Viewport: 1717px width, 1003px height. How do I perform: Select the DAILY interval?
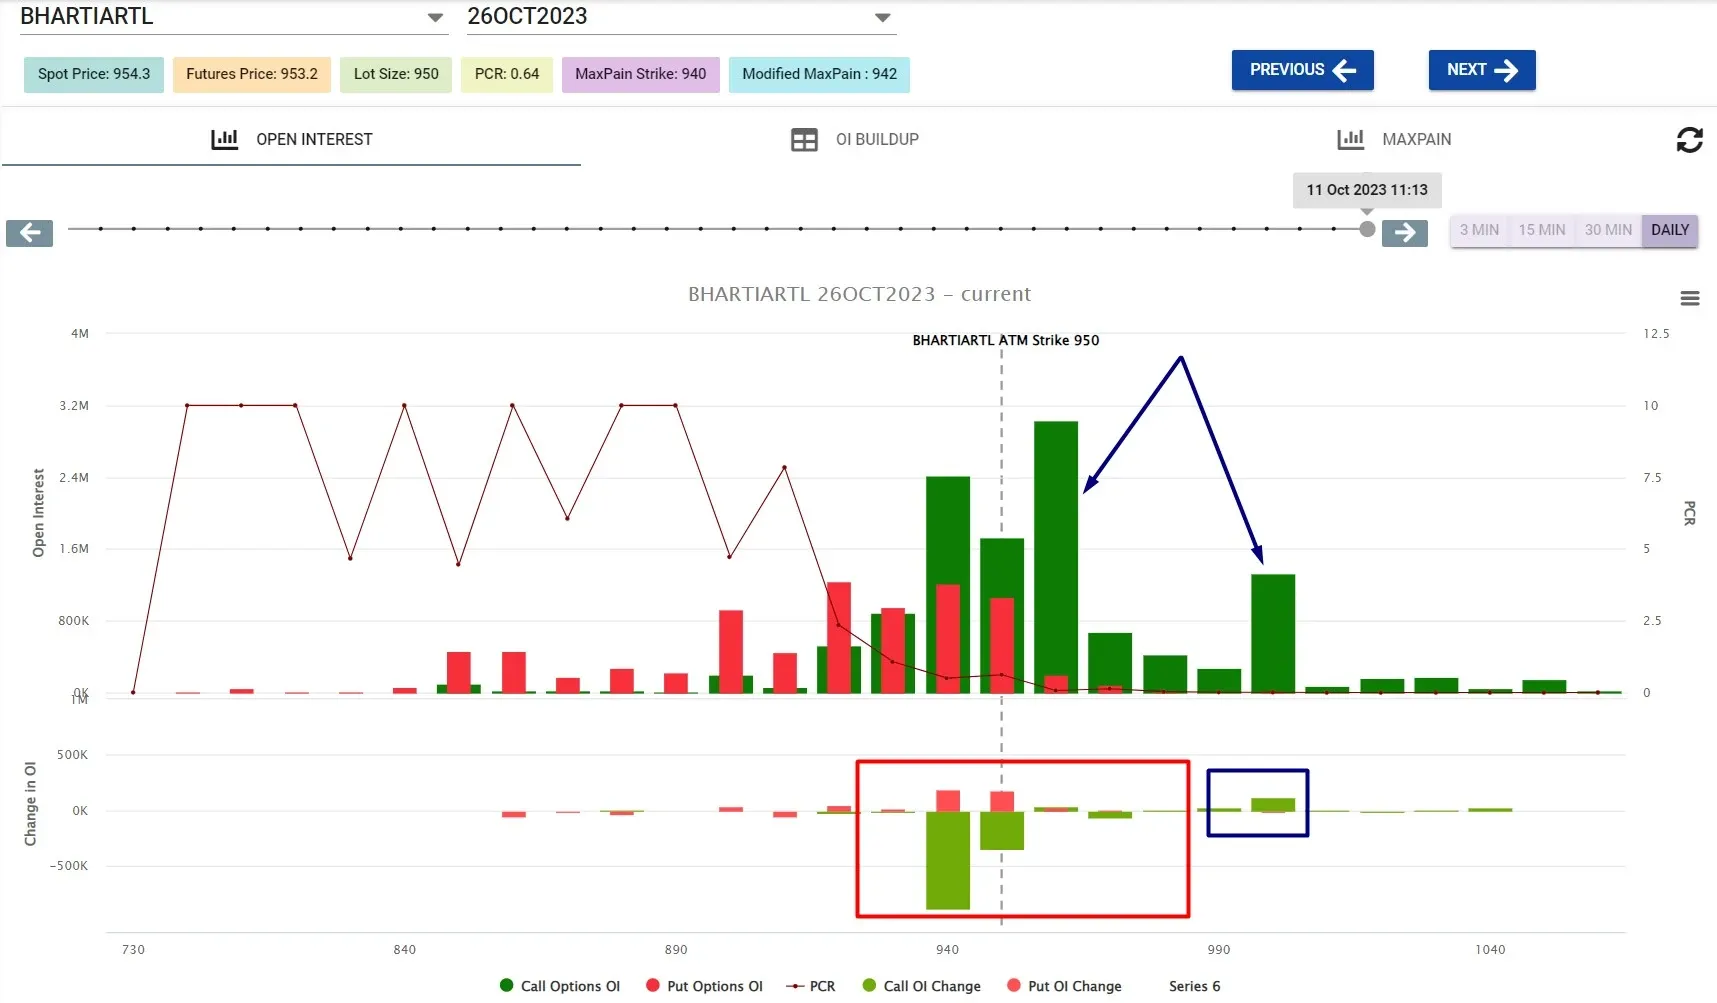click(1669, 230)
